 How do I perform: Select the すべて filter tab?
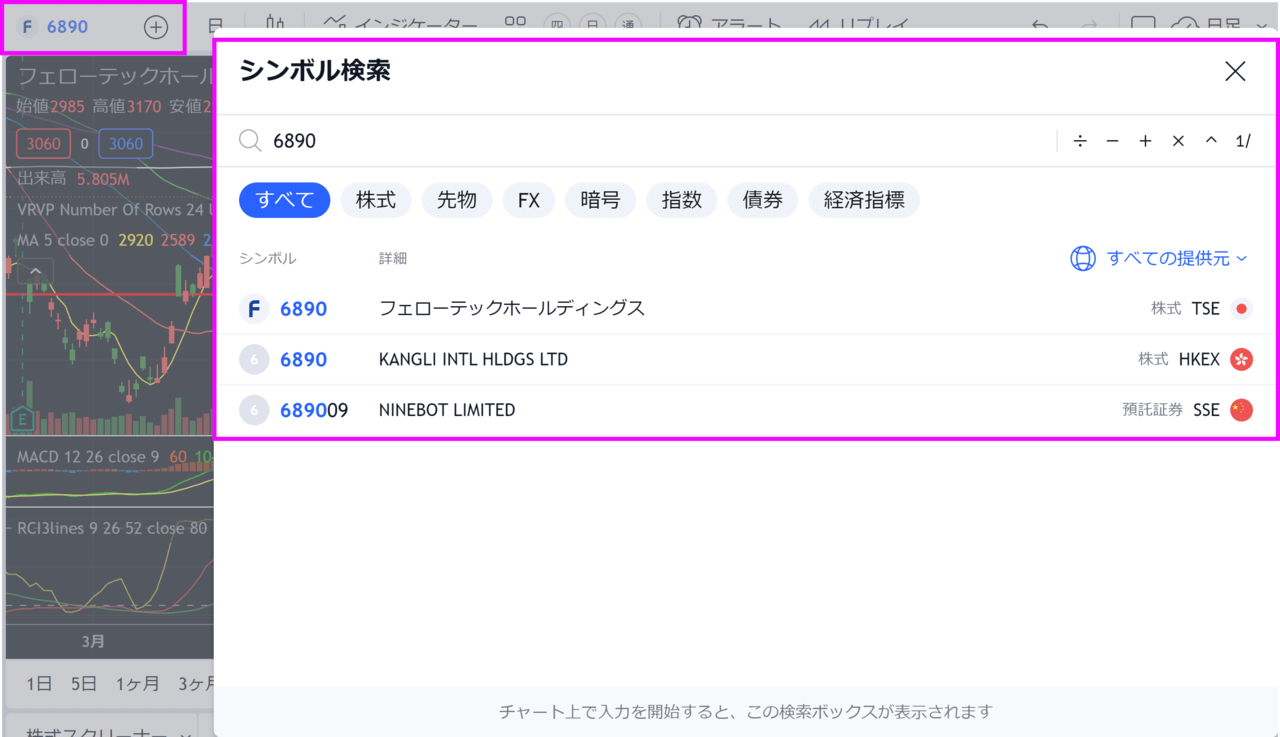point(285,200)
